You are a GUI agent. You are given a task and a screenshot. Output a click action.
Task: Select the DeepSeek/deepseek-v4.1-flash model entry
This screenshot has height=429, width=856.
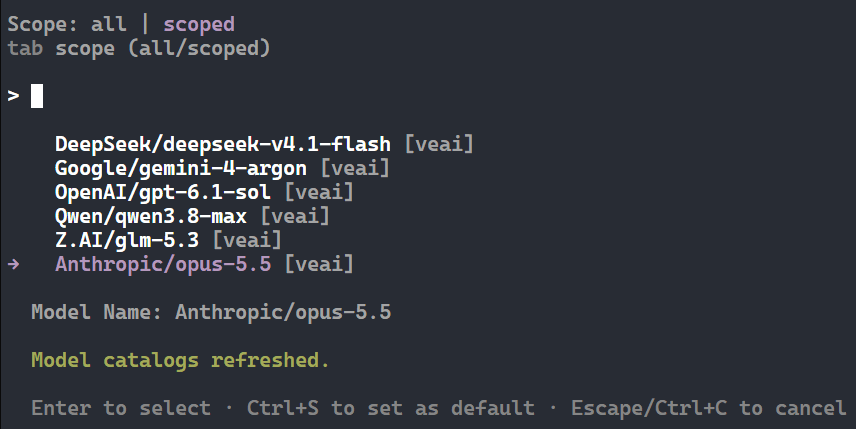[x=264, y=144]
